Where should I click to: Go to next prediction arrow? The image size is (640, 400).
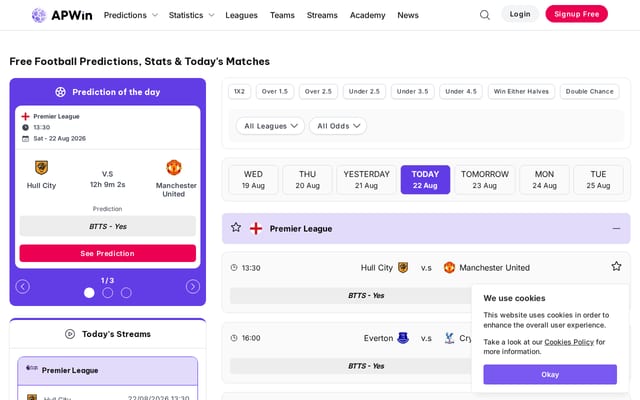(193, 287)
